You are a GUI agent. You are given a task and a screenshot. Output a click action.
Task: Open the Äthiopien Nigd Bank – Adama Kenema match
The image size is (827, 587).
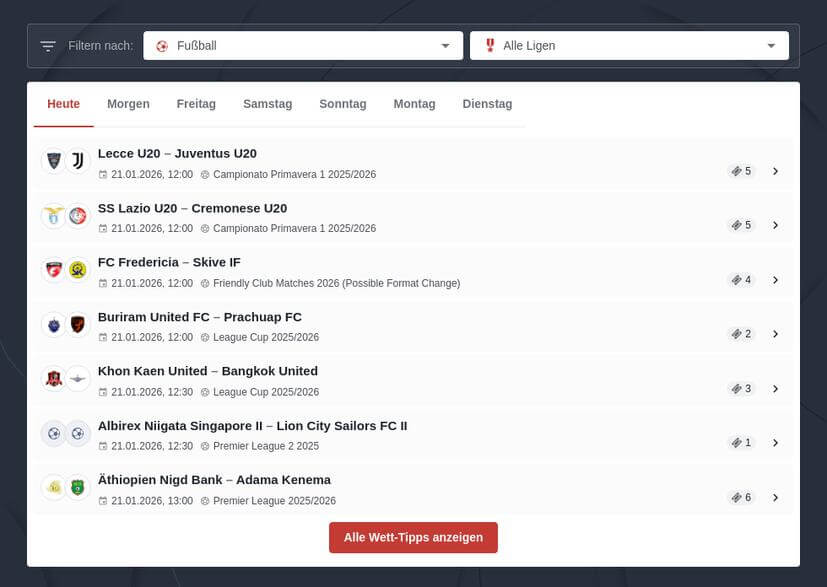[x=214, y=480]
